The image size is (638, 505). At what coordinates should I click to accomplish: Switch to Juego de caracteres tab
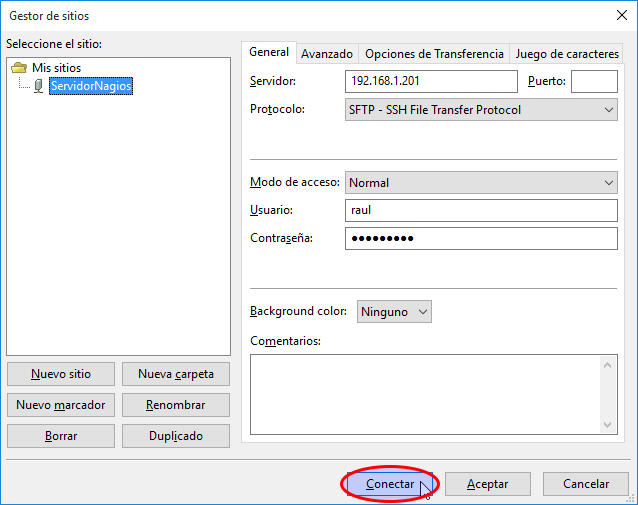tap(567, 54)
